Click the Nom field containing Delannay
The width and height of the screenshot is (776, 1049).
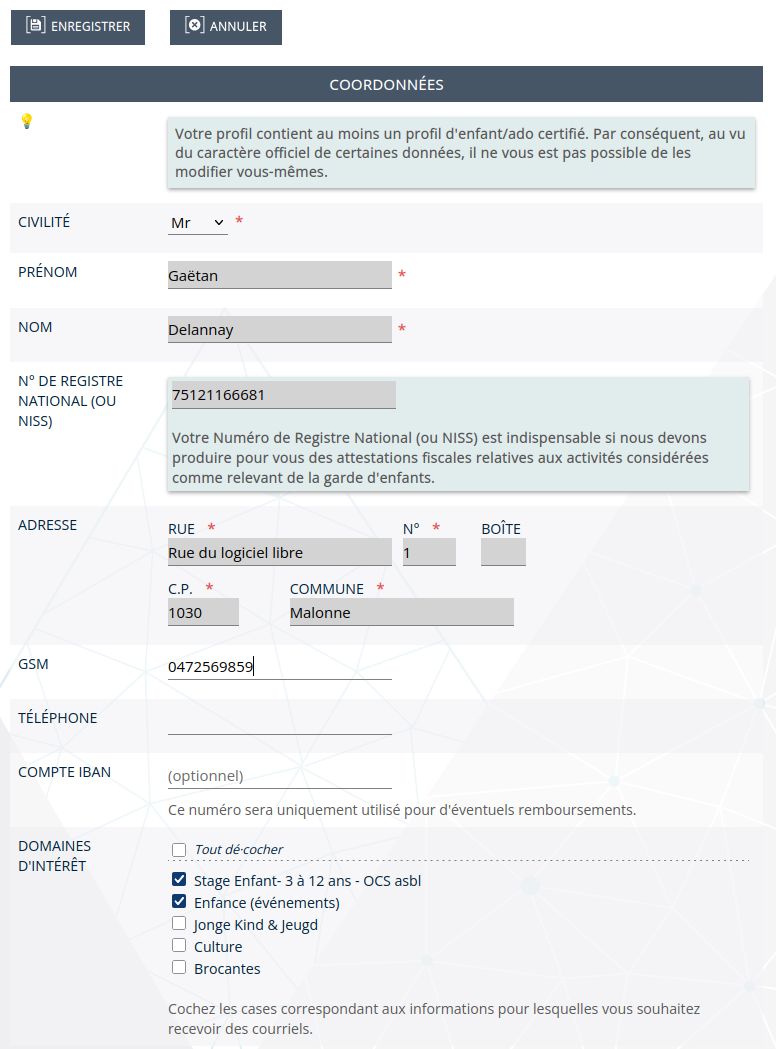pos(280,329)
